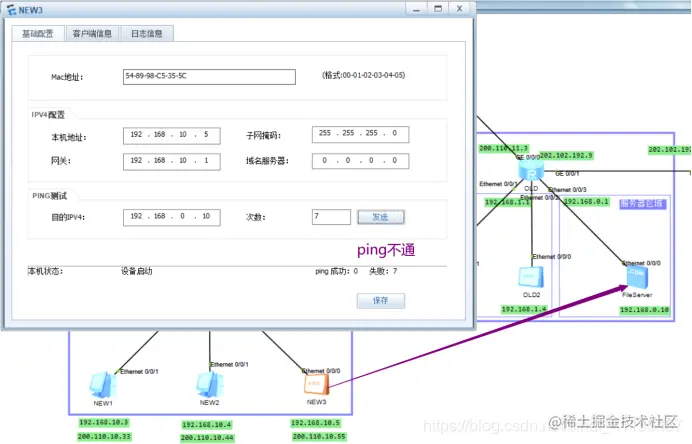Click the 200.110.10.55 label
Image resolution: width=692 pixels, height=444 pixels.
pos(319,436)
